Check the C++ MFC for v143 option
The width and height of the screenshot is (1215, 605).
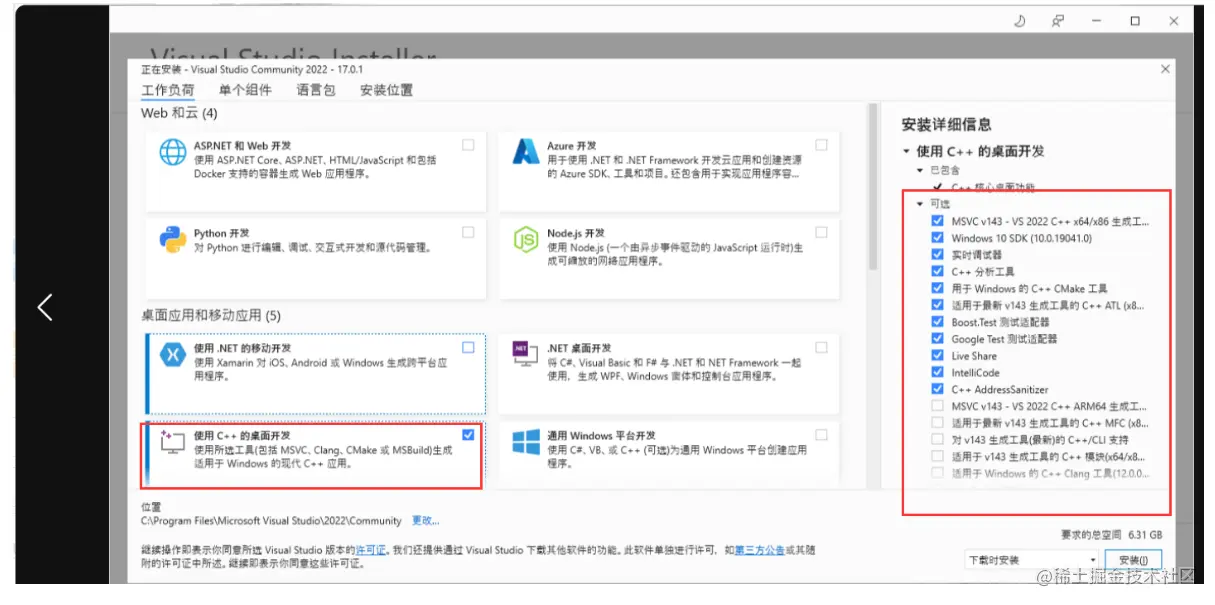pos(937,423)
